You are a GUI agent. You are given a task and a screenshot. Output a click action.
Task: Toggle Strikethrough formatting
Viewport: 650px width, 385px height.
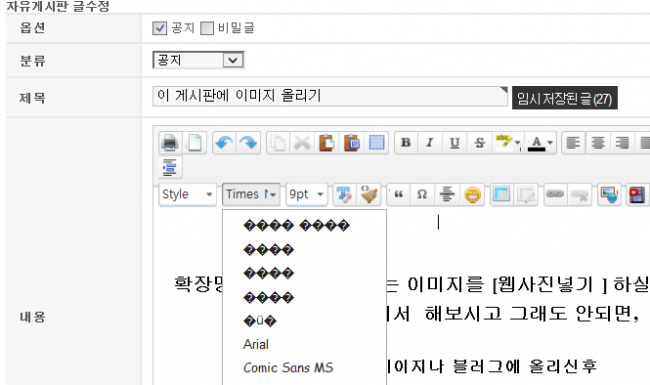click(479, 143)
